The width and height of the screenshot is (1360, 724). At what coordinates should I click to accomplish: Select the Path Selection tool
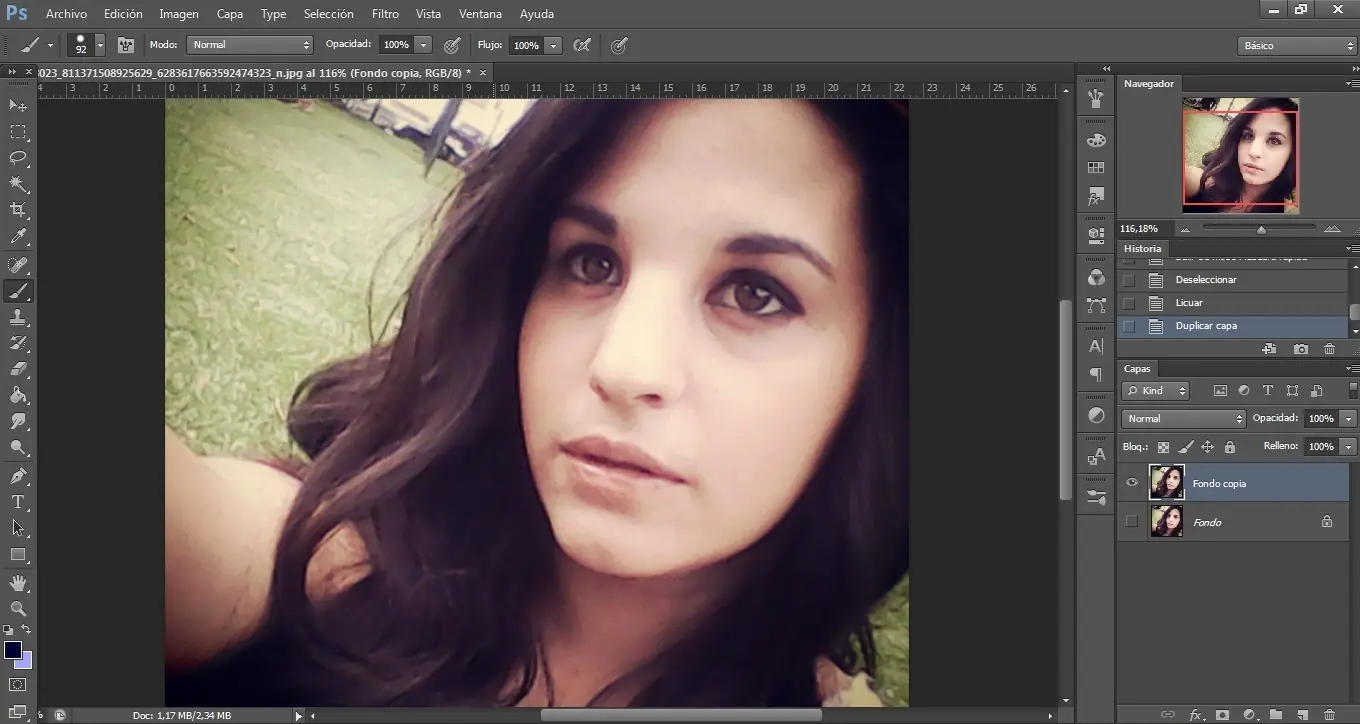pyautogui.click(x=18, y=528)
